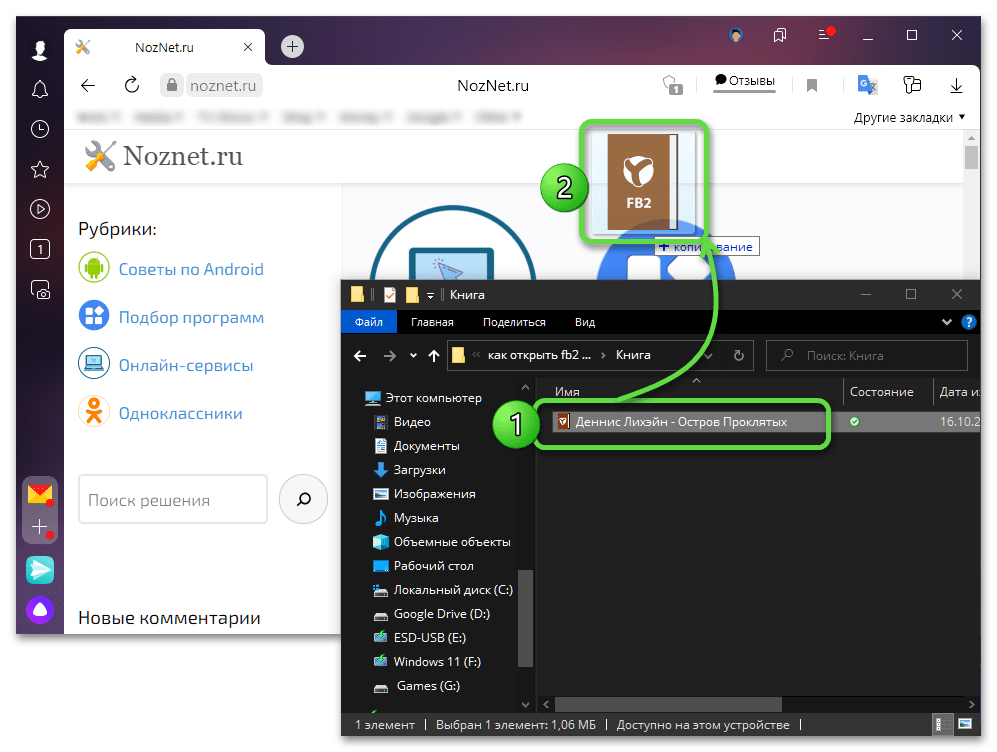Reload the NozNet.ru page
This screenshot has height=752, width=997.
coord(132,86)
